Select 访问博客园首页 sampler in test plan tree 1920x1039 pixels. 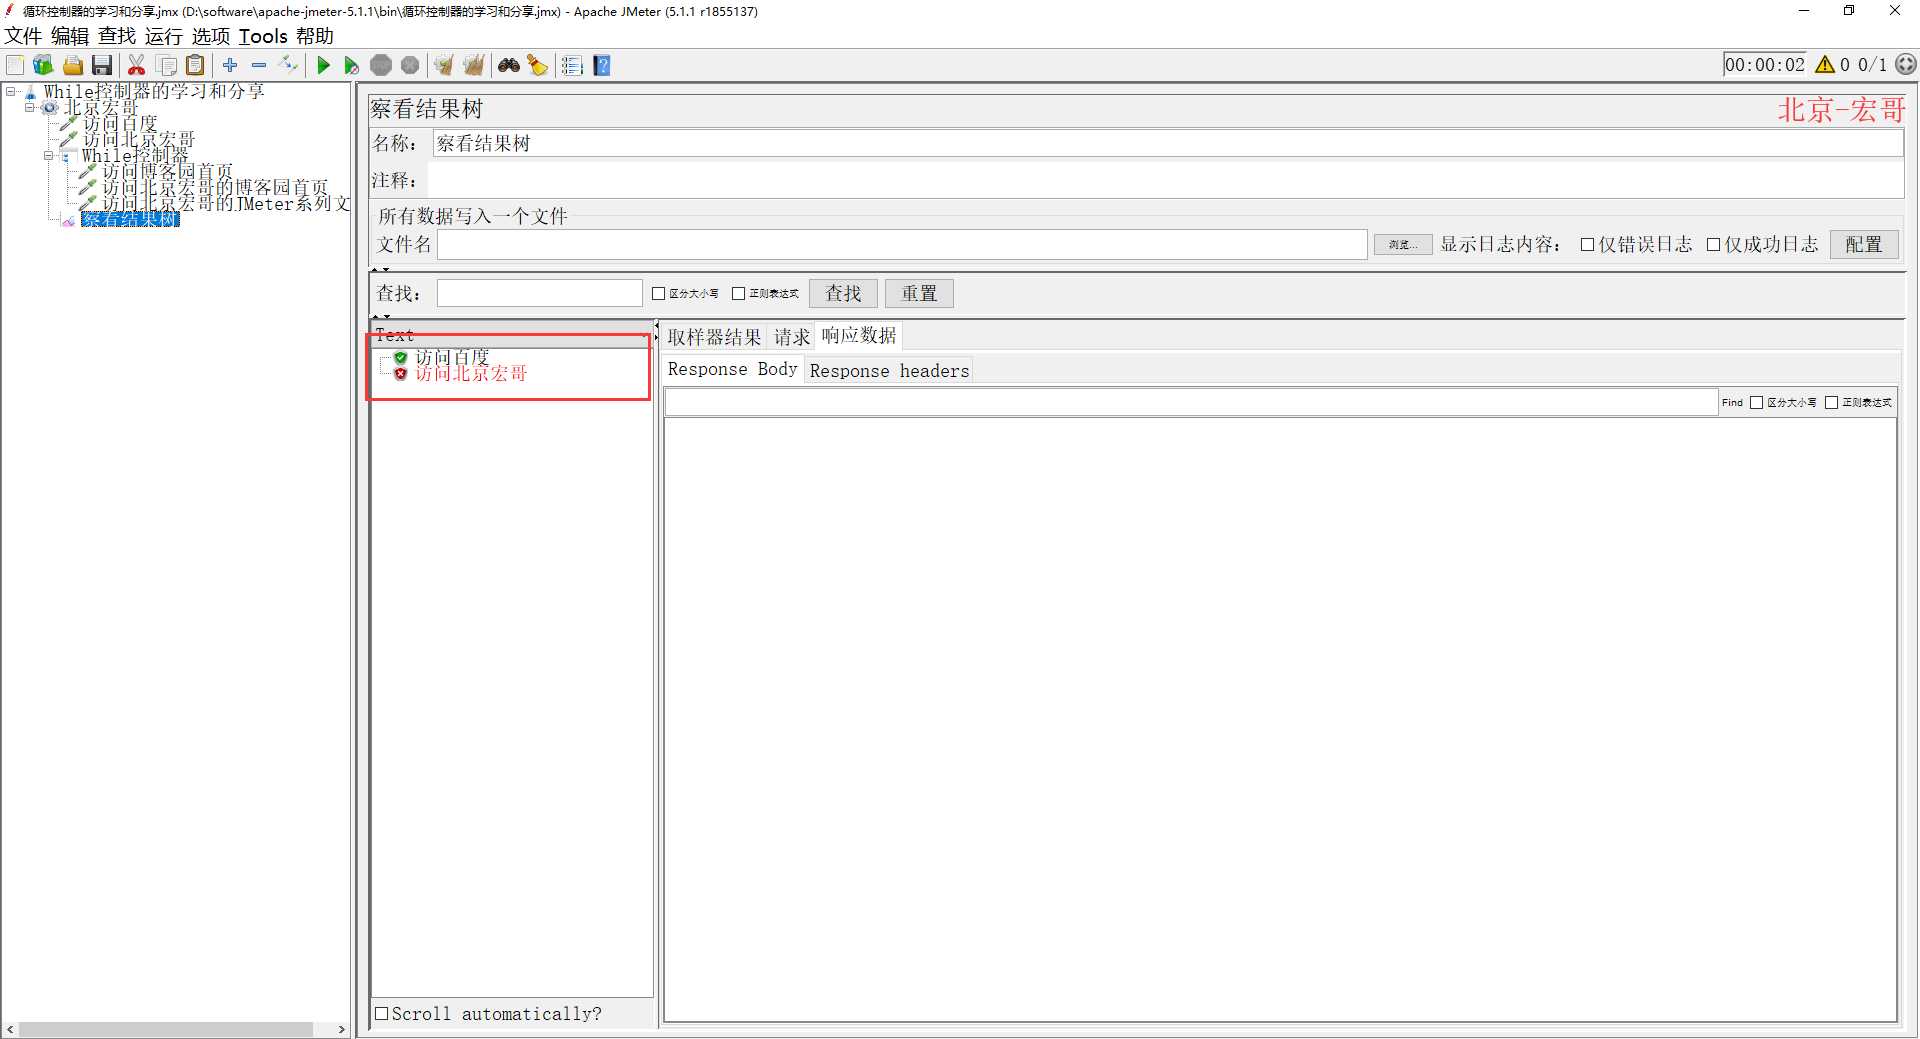point(167,172)
